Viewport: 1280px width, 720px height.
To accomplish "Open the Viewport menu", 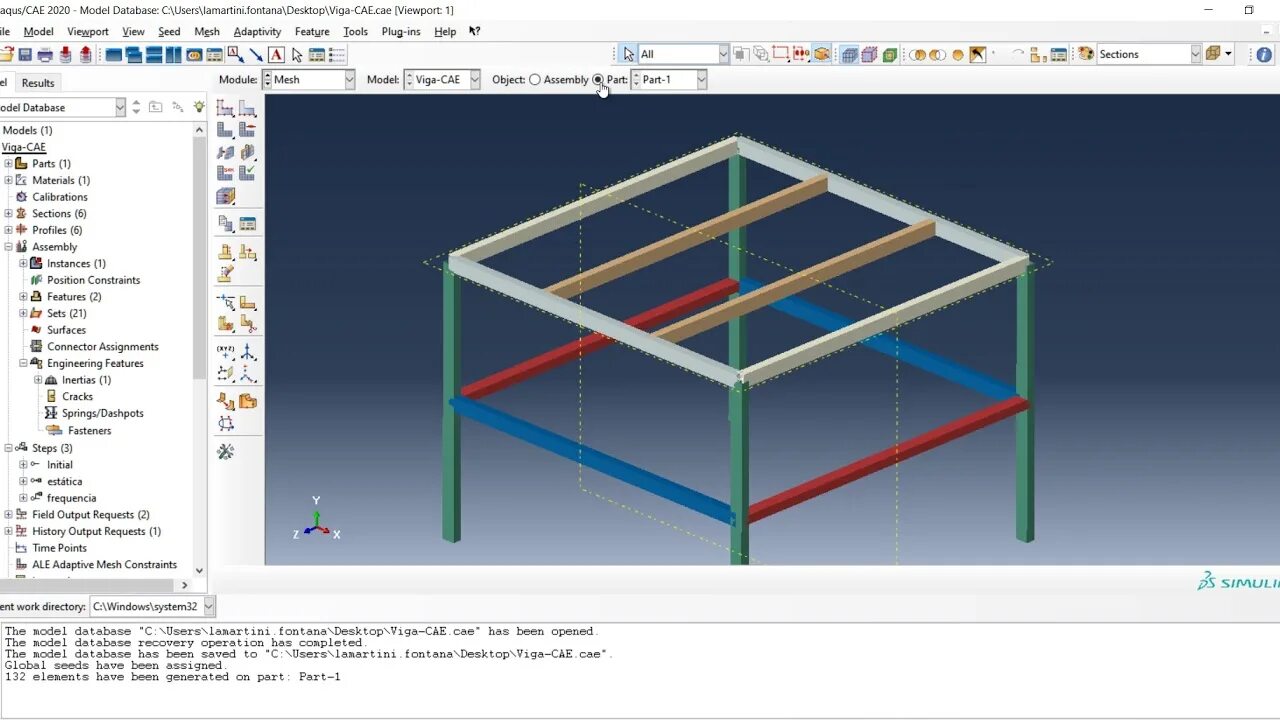I will pos(88,31).
